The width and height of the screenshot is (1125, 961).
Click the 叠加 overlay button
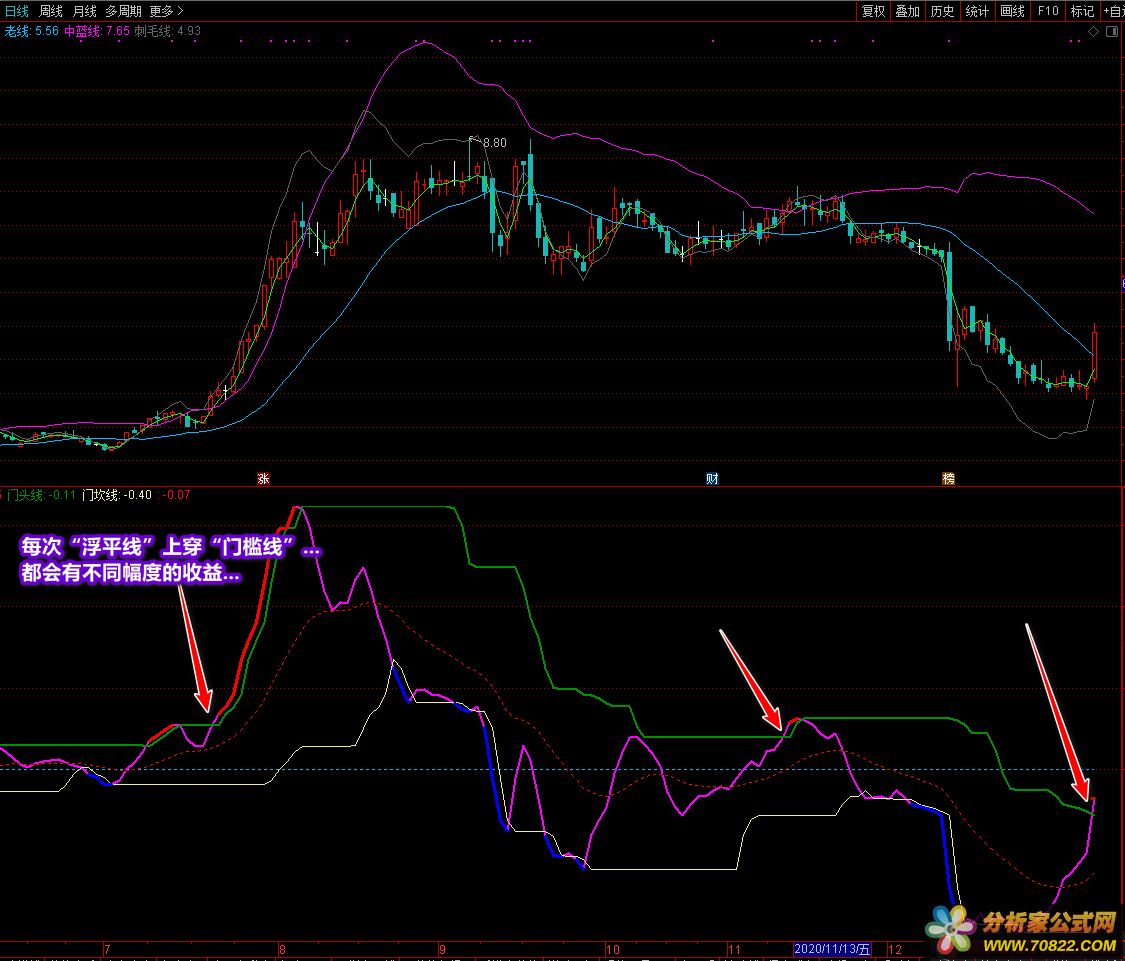(908, 11)
